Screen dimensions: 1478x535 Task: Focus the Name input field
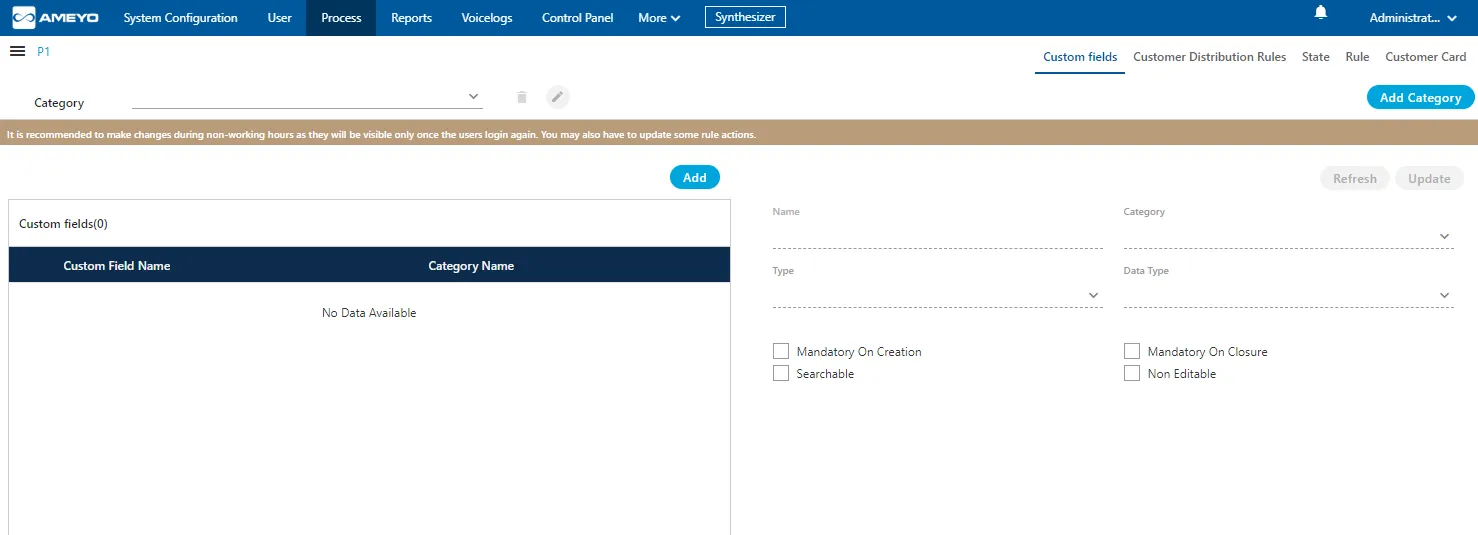(x=937, y=236)
